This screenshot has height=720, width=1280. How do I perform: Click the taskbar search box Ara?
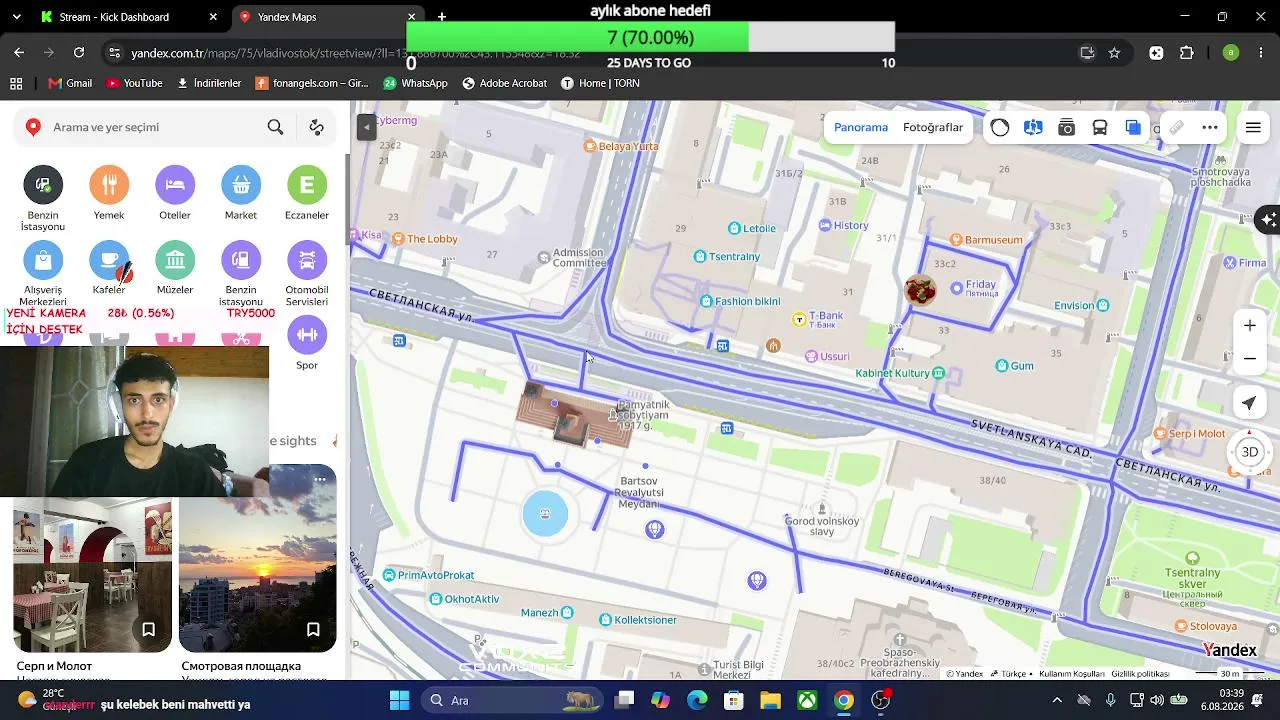click(x=512, y=700)
